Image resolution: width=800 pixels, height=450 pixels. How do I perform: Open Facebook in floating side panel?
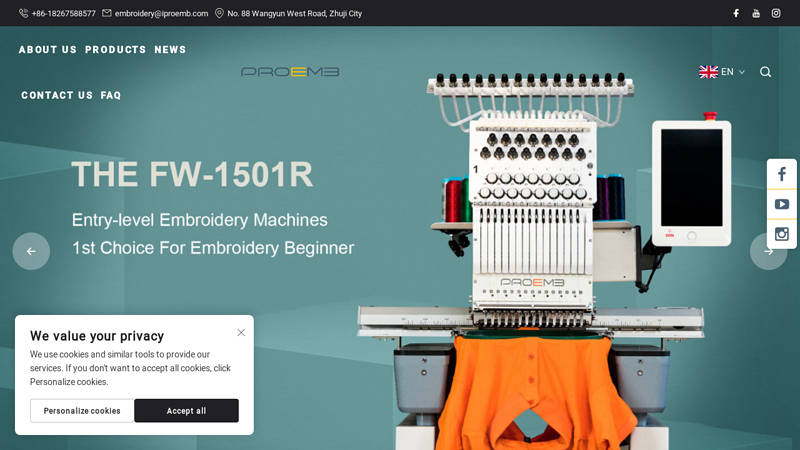[x=782, y=174]
